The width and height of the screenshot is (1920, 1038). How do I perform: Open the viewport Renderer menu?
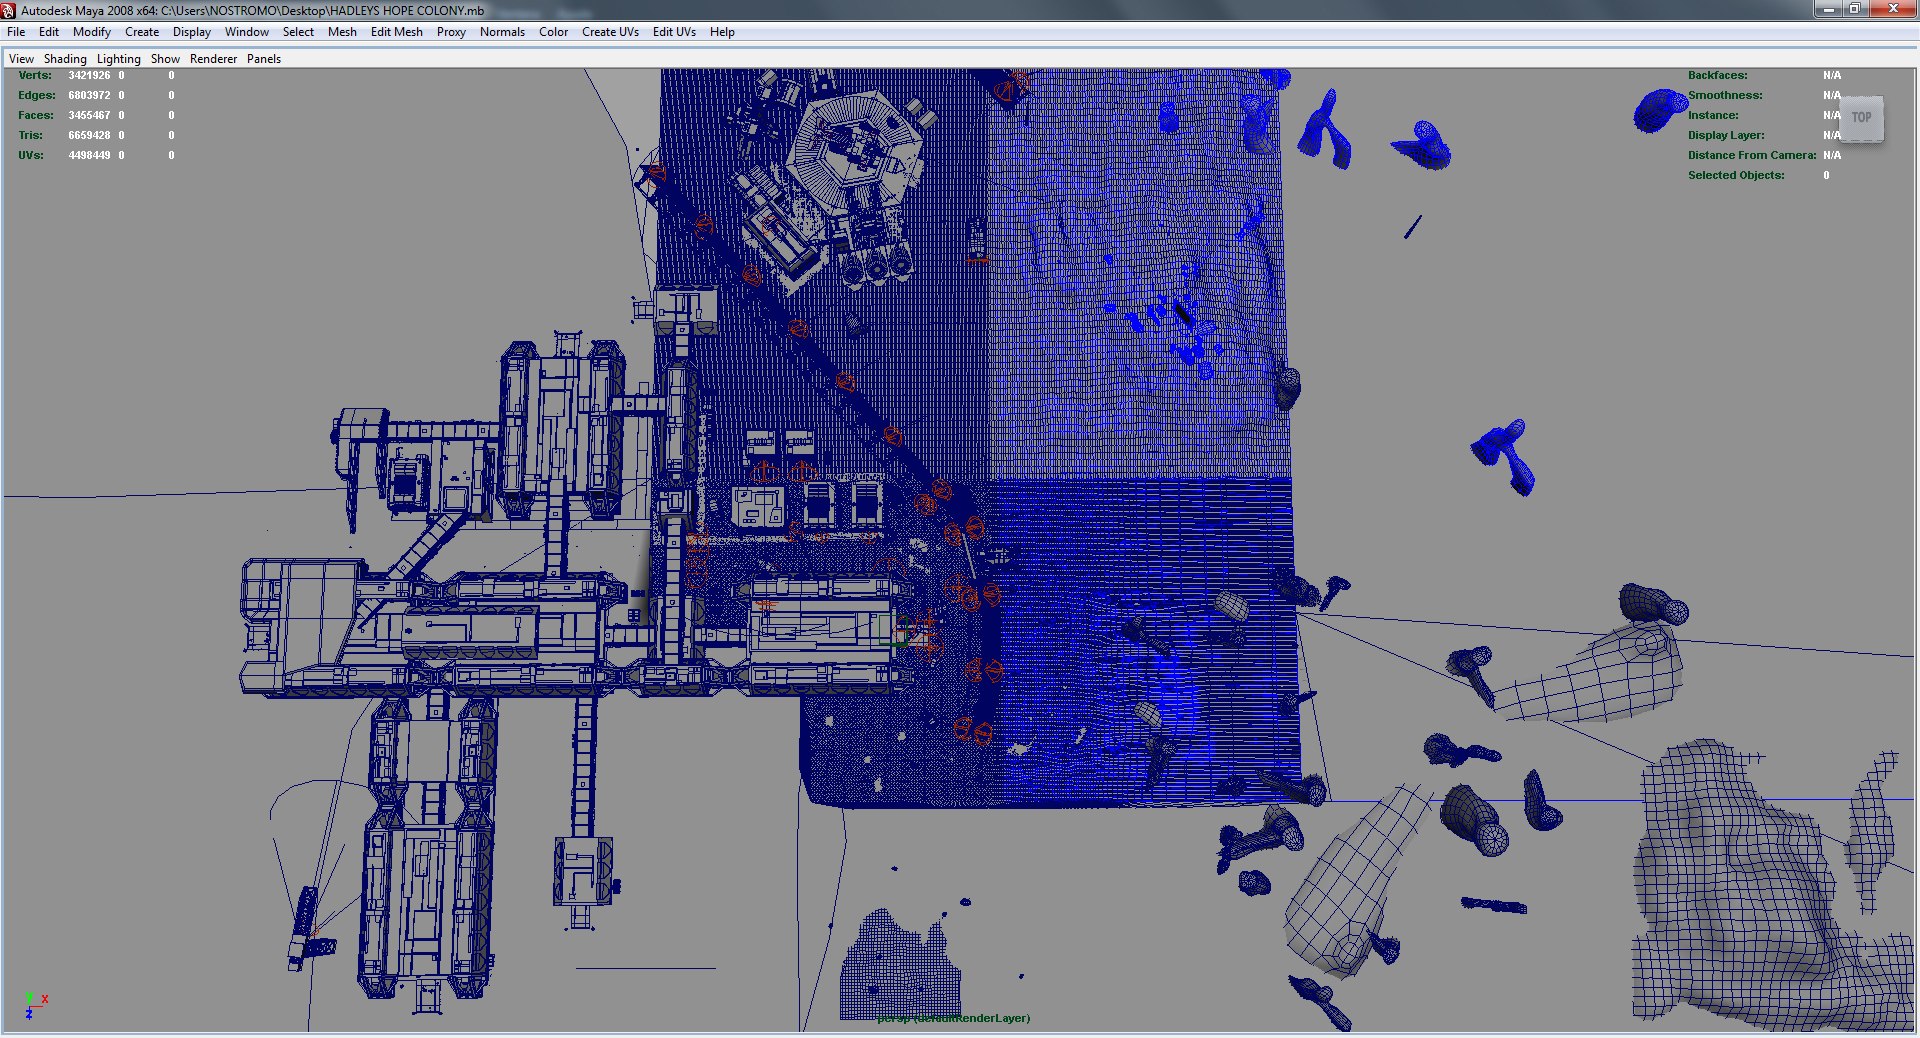pyautogui.click(x=214, y=59)
